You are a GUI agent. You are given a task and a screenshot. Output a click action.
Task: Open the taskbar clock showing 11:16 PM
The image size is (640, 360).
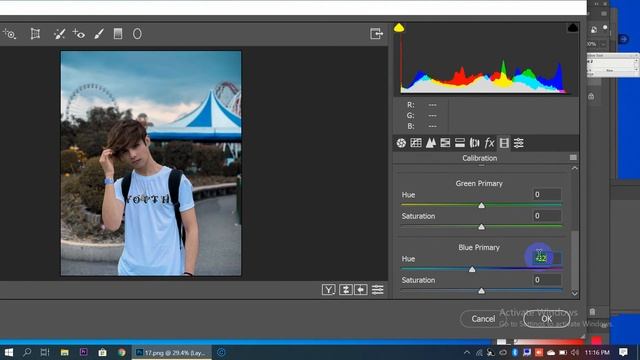pyautogui.click(x=597, y=352)
